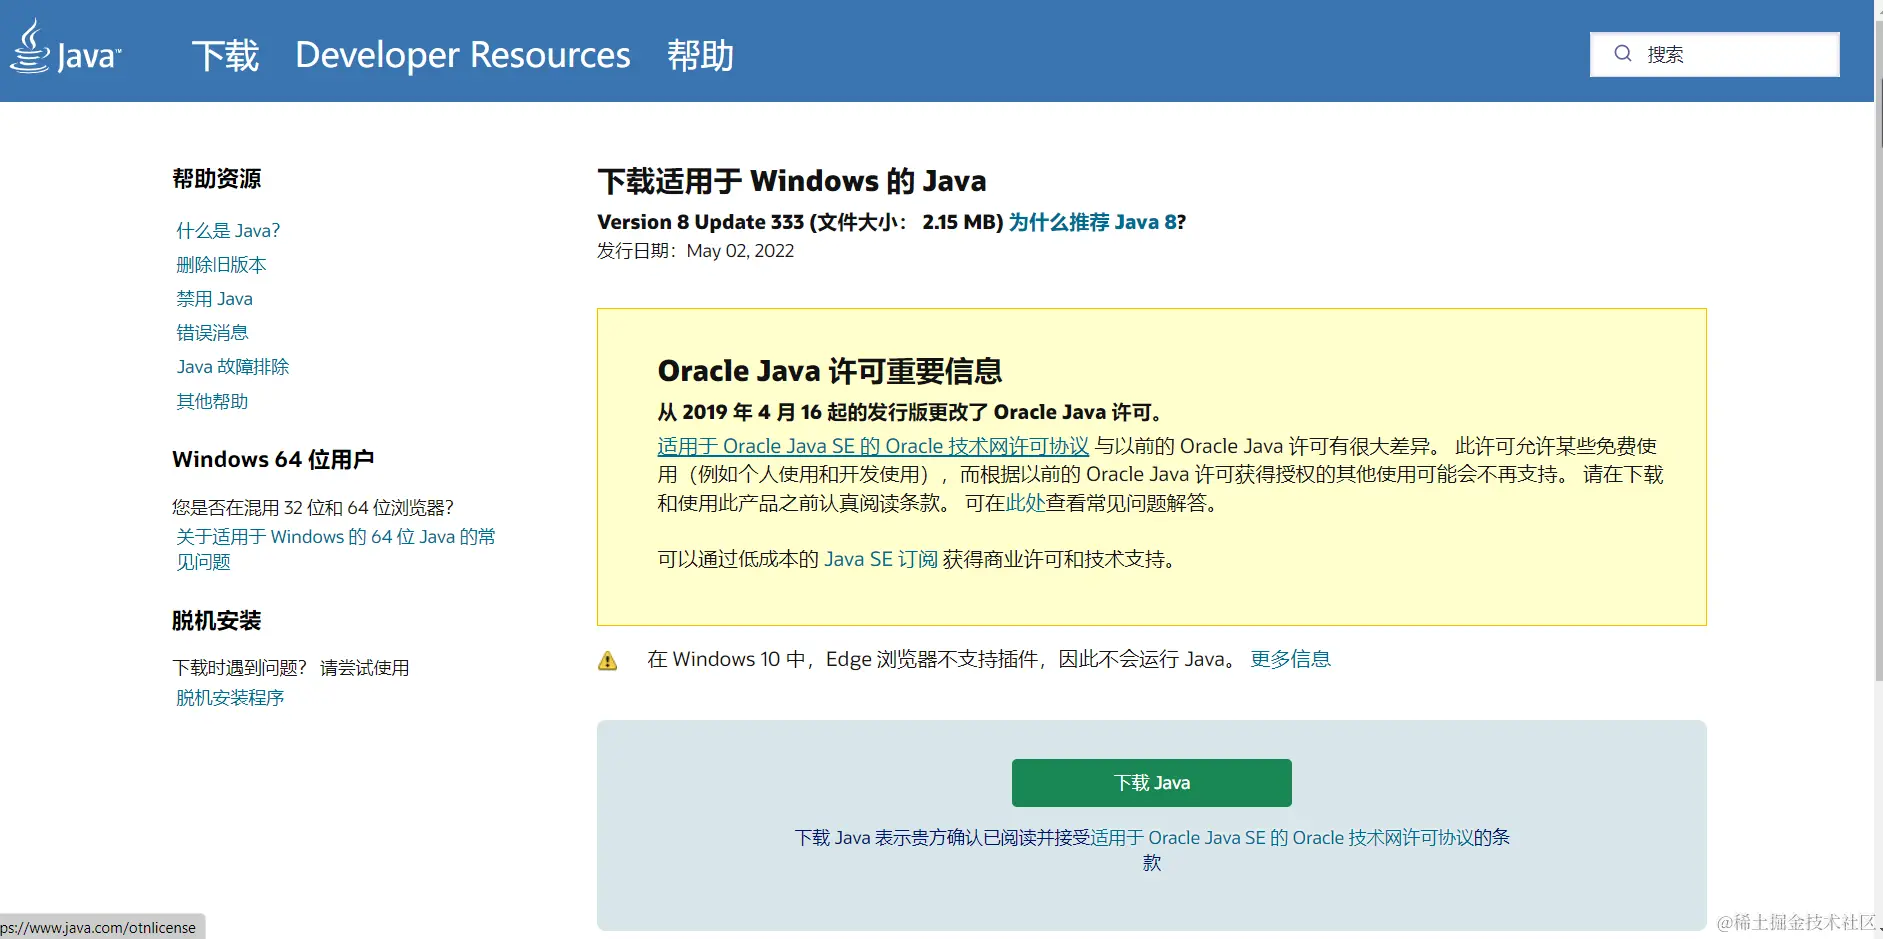
Task: Open the 下载 menu in header
Action: tap(225, 55)
